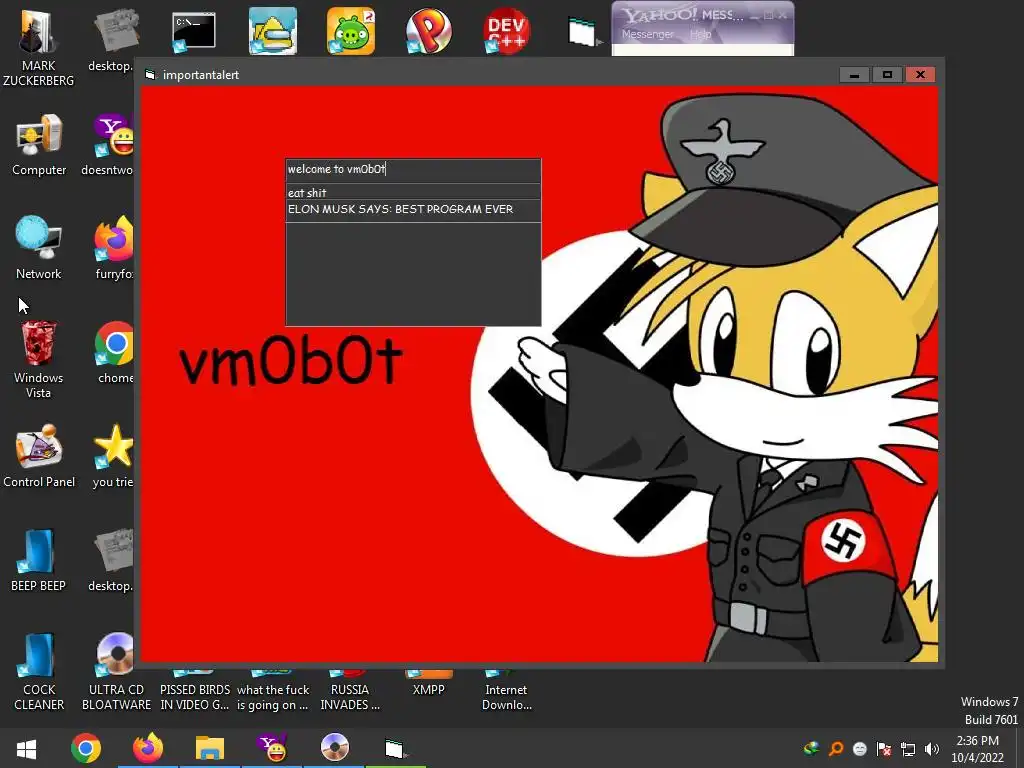Viewport: 1024px width, 768px height.
Task: Open the network tray icon
Action: (x=908, y=748)
